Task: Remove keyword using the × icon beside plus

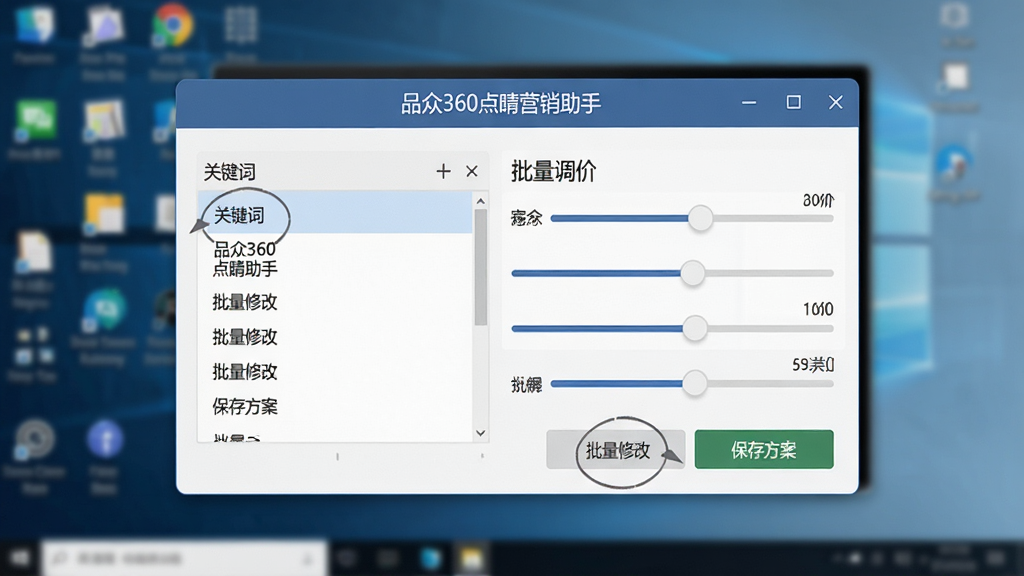Action: (x=472, y=171)
